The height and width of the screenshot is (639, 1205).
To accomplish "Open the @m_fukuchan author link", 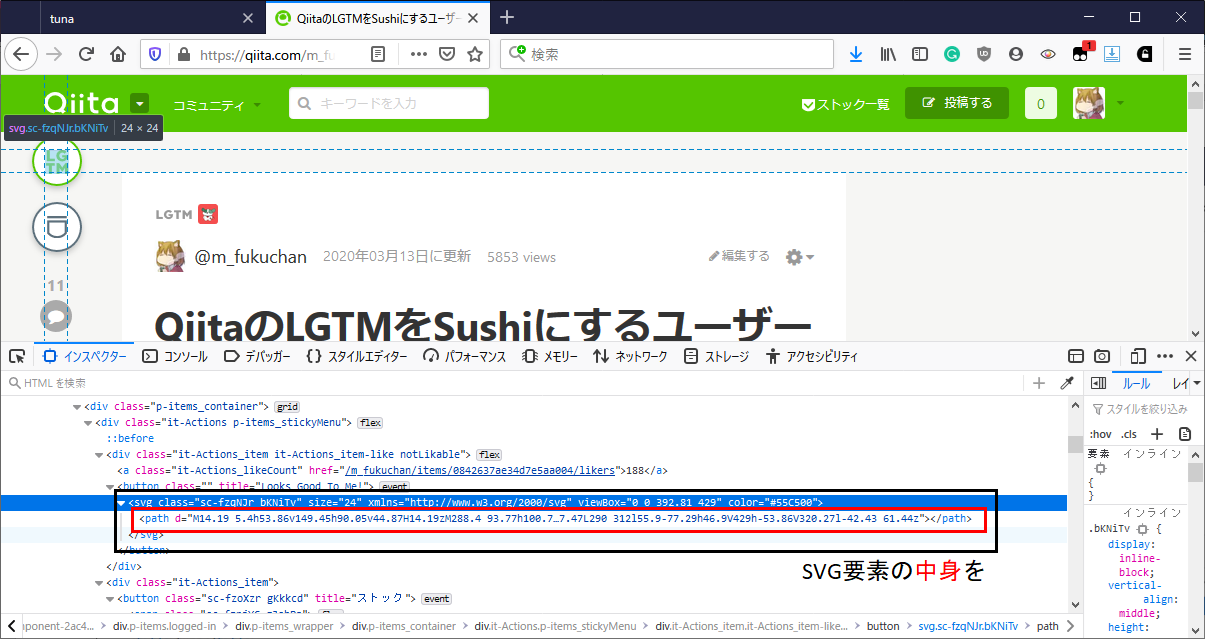I will tap(251, 257).
